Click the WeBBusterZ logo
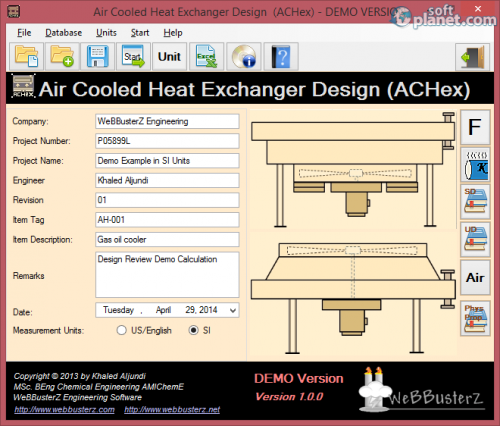The image size is (500, 426). tap(421, 389)
